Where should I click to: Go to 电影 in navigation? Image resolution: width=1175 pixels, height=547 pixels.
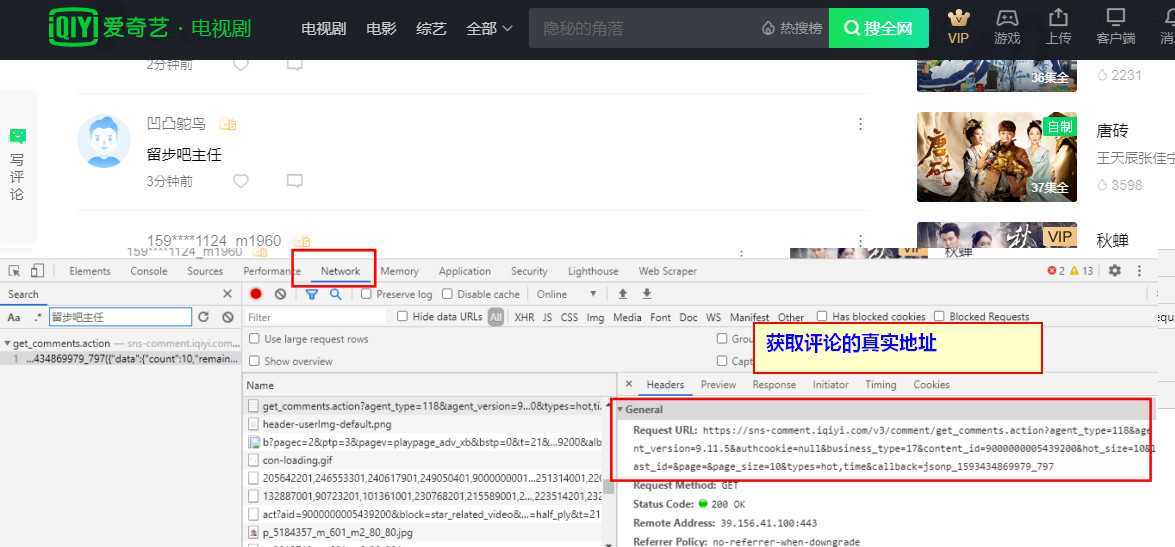[x=381, y=28]
